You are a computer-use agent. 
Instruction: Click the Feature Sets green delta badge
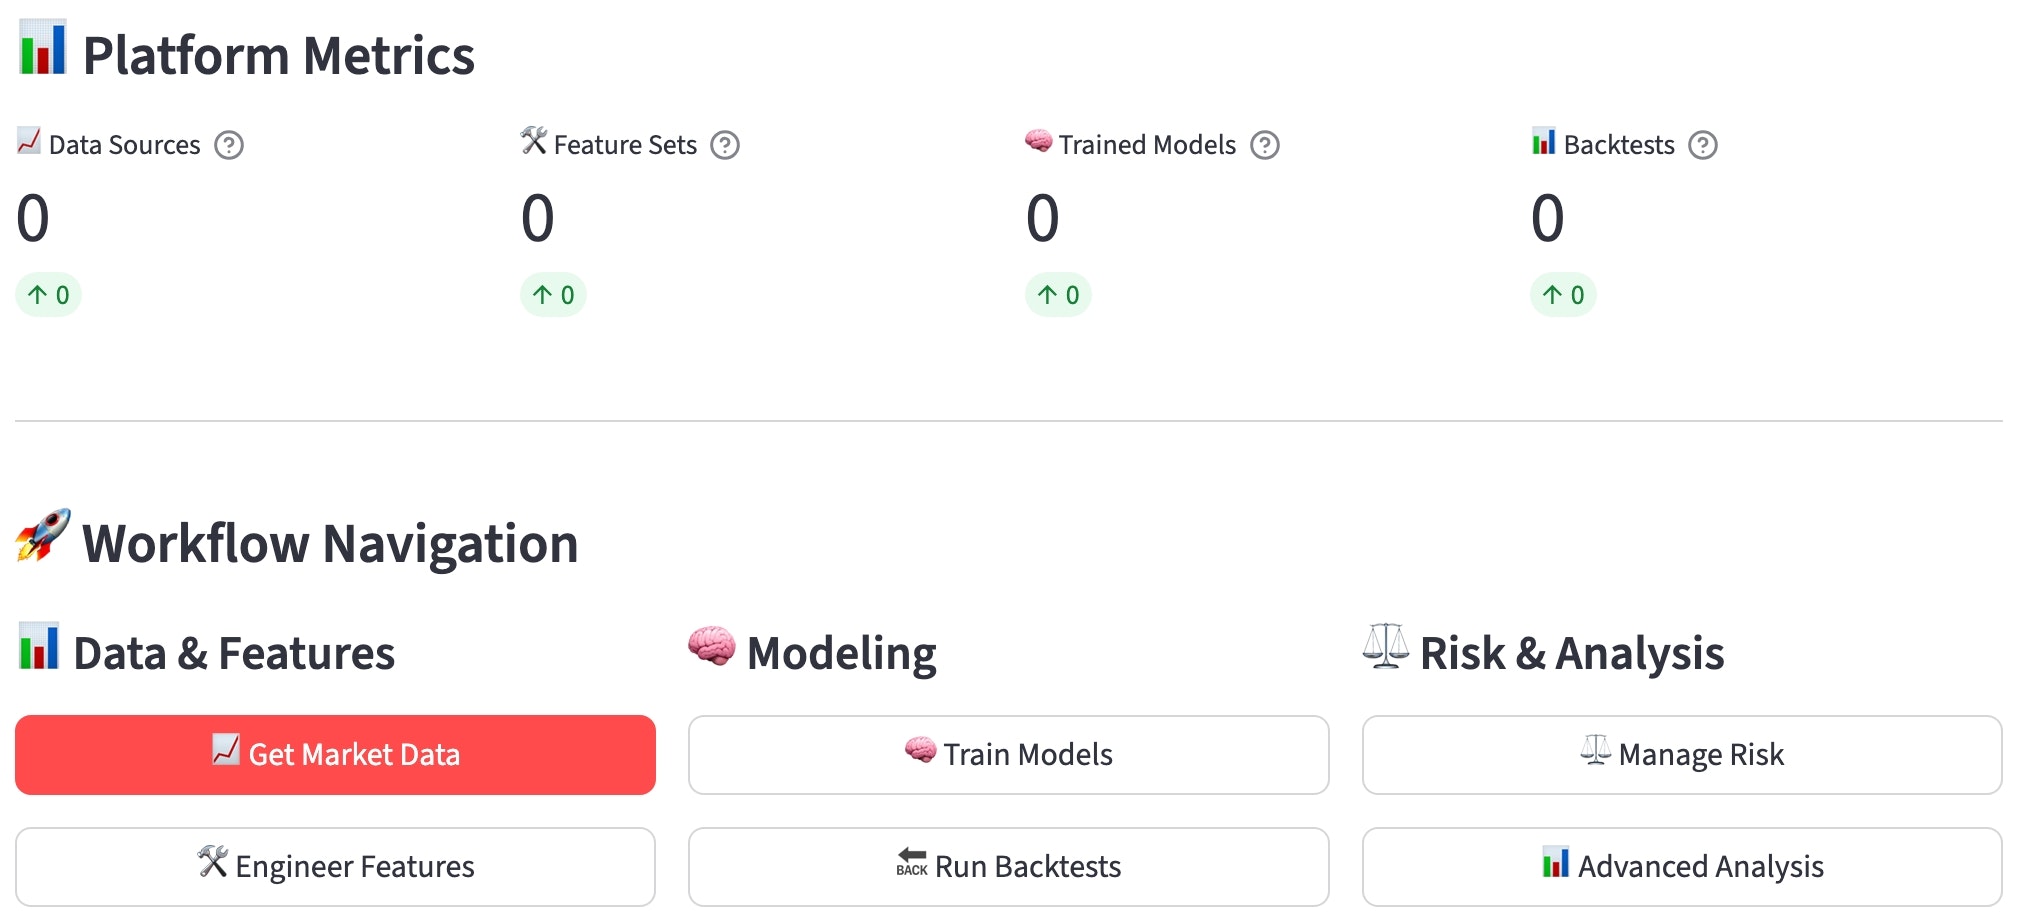point(553,295)
